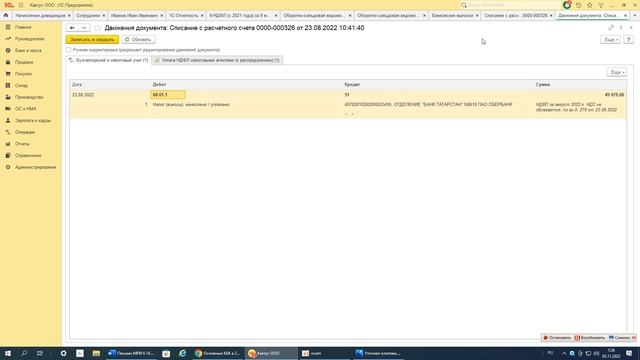Open the Операции section
This screenshot has height=360, width=640.
[25, 132]
